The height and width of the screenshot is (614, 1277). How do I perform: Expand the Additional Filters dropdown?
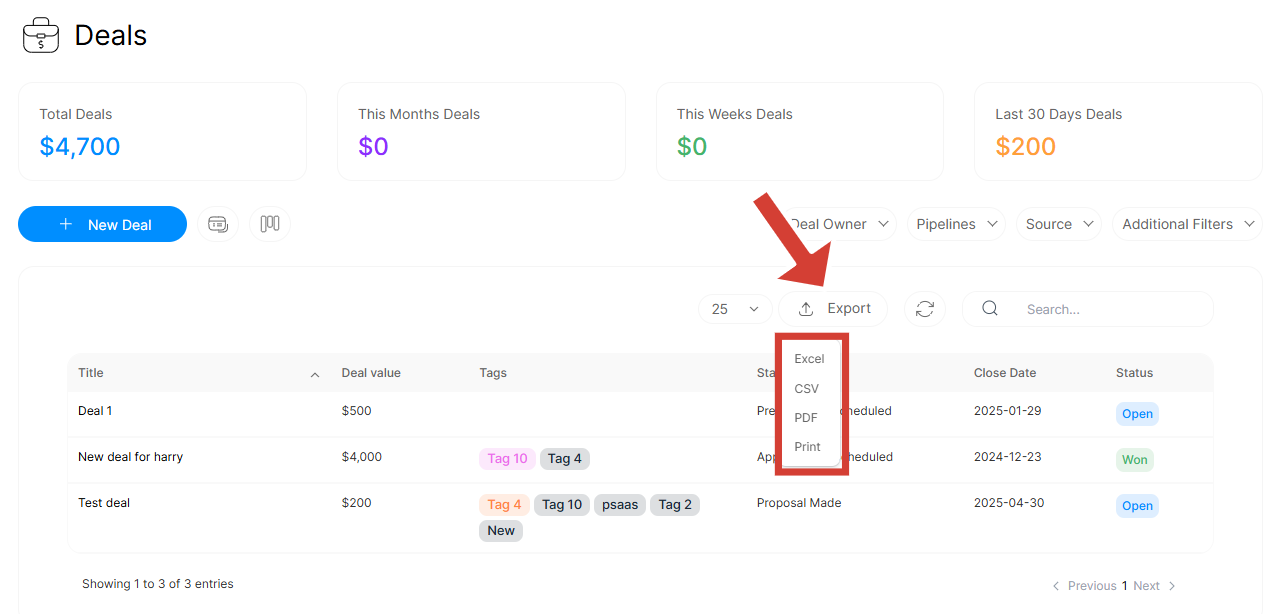point(1187,224)
